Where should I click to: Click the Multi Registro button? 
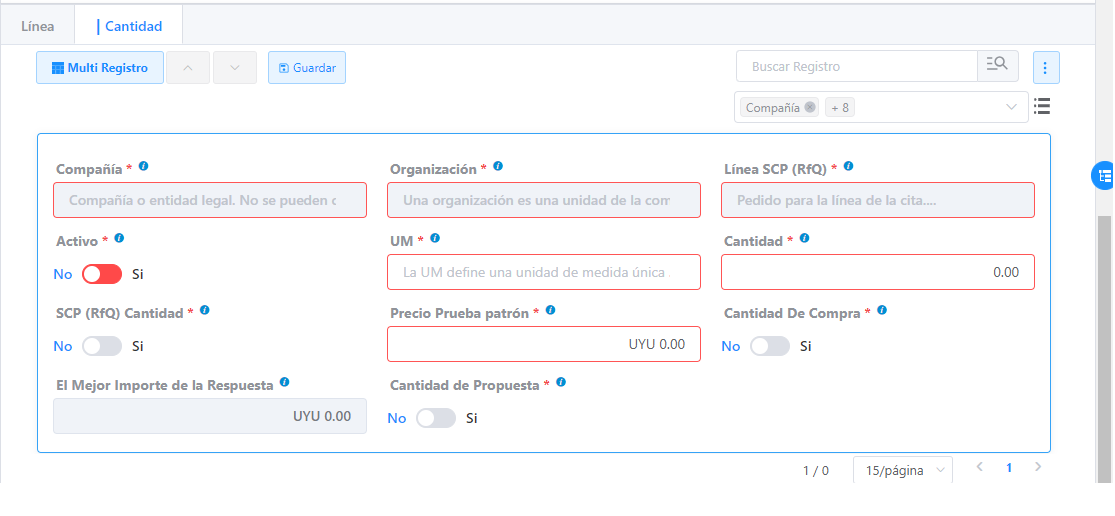[x=100, y=68]
